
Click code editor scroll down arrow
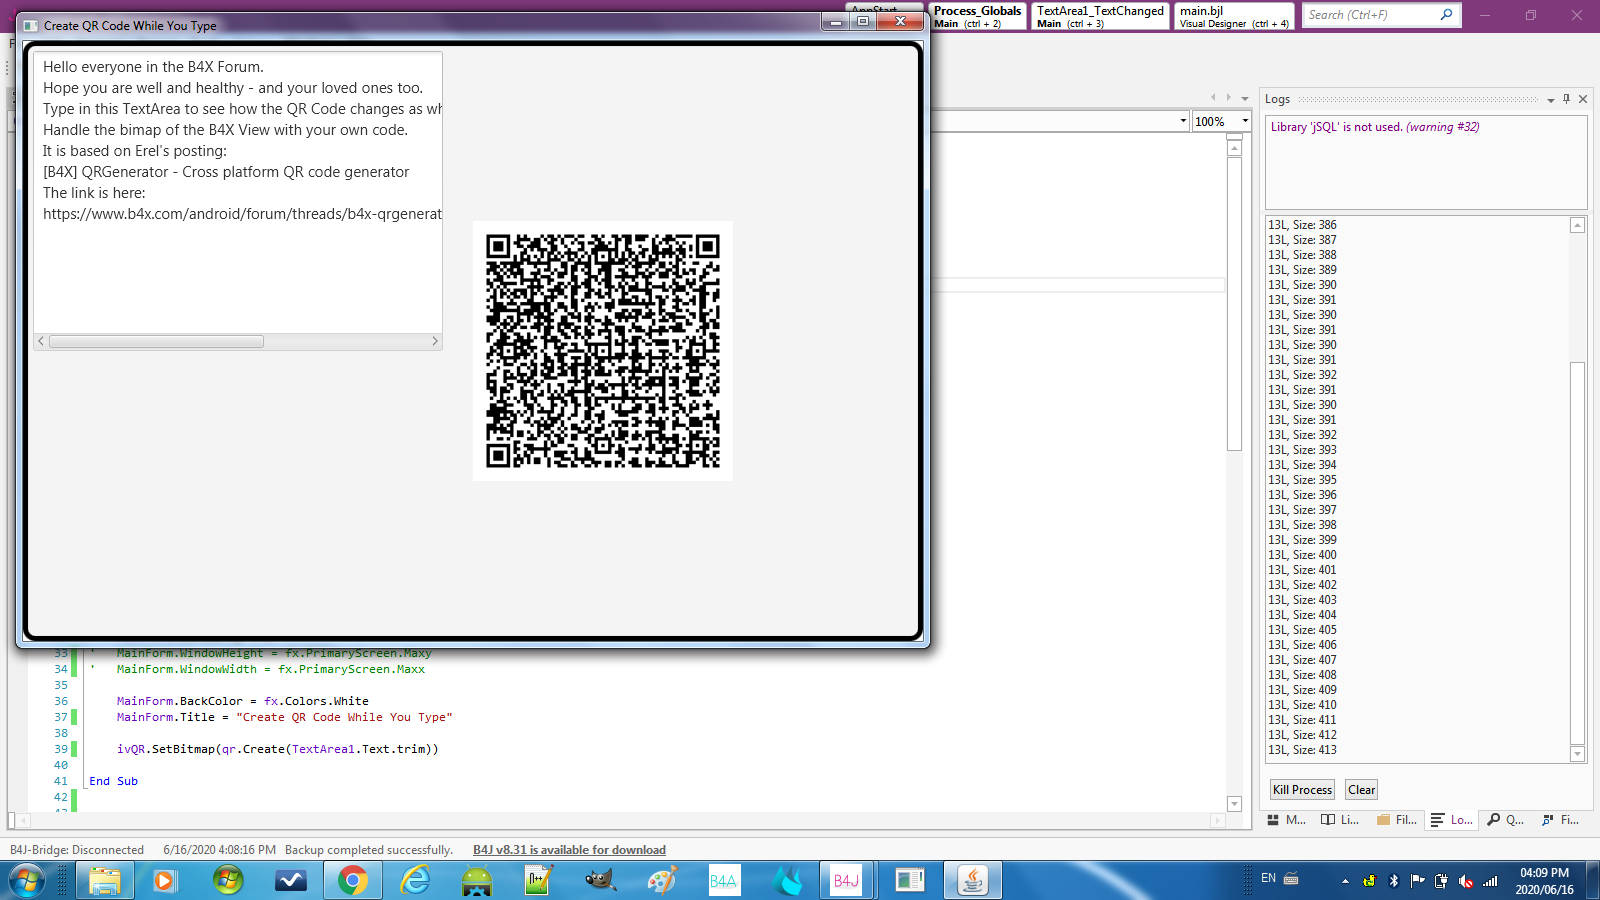click(x=1234, y=804)
